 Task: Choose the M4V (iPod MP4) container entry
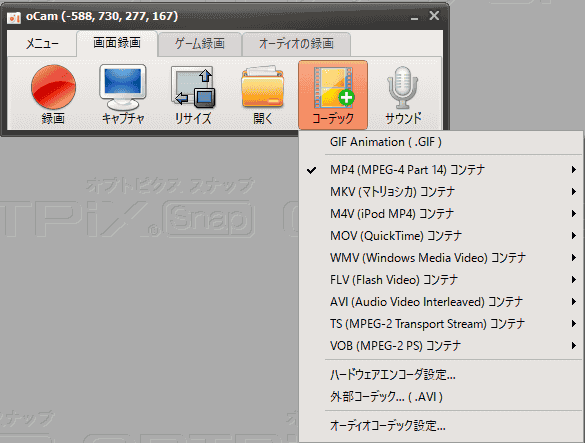(441, 214)
